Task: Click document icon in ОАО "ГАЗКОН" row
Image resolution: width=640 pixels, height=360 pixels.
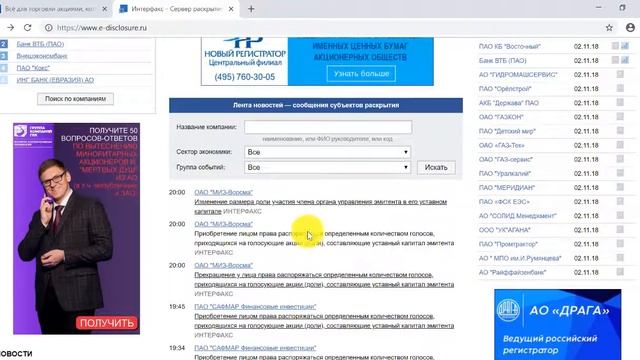Action: tap(620, 117)
